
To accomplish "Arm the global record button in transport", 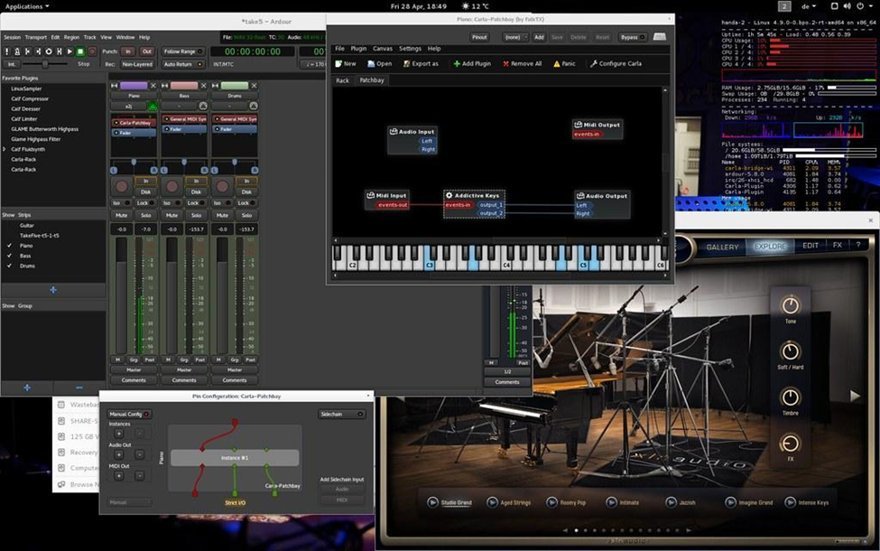I will click(91, 52).
